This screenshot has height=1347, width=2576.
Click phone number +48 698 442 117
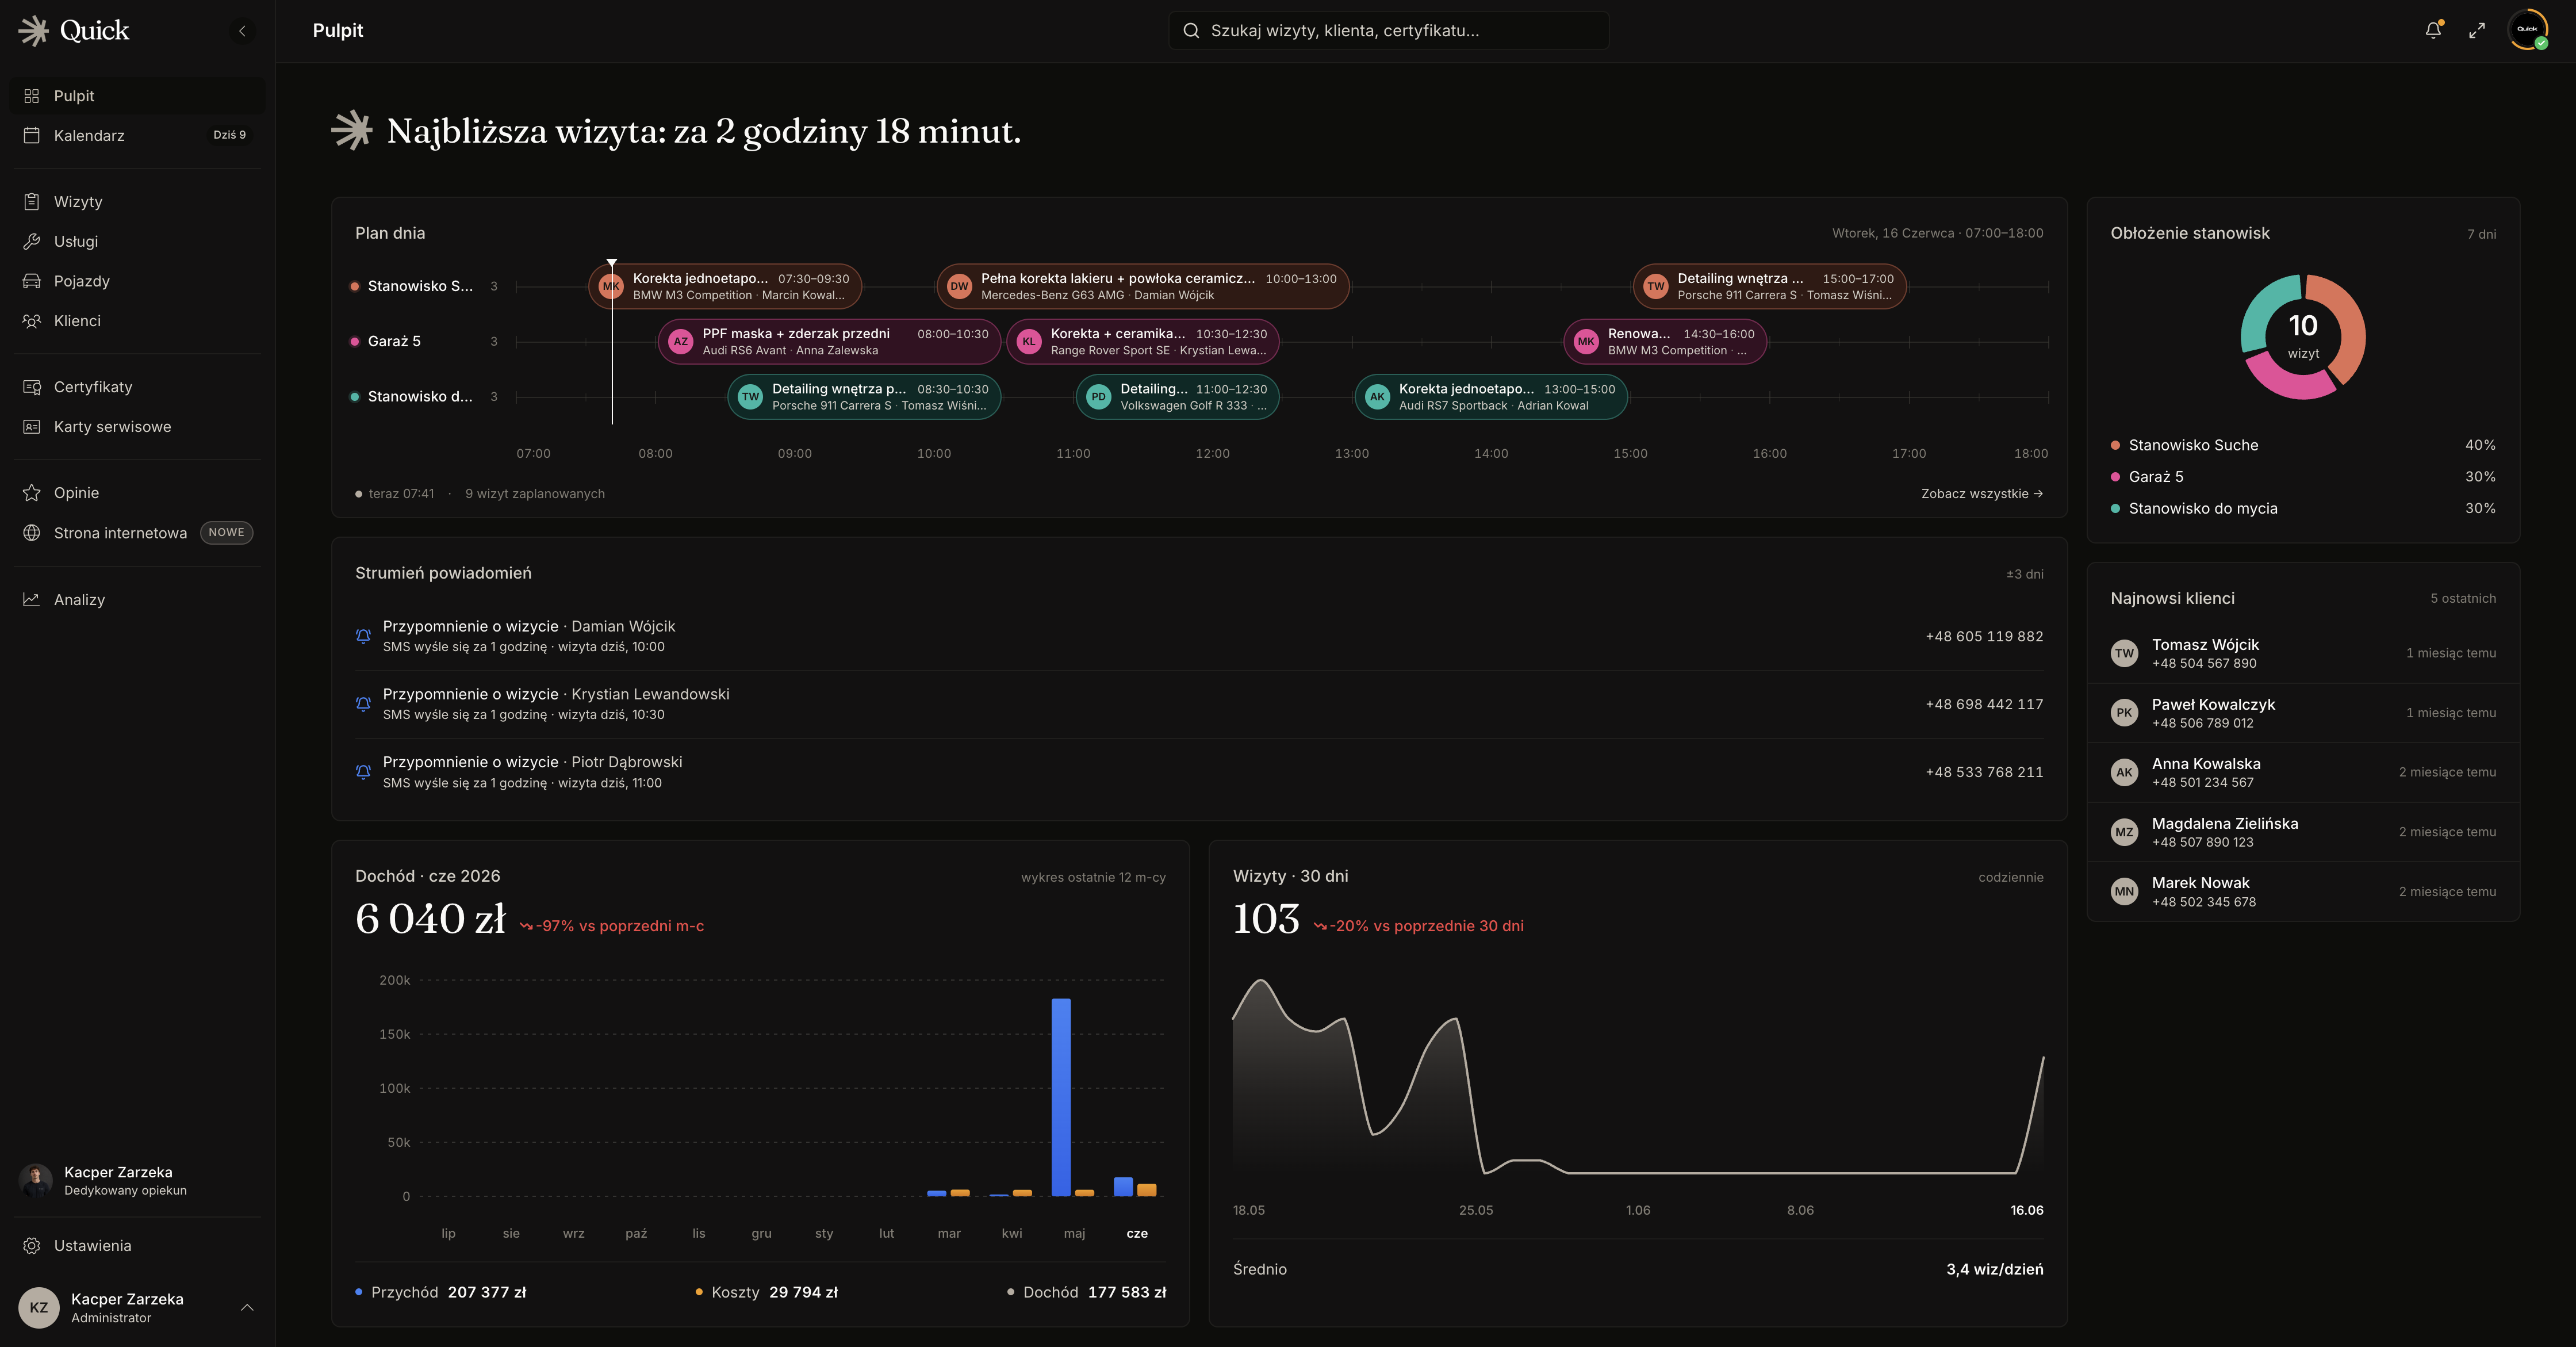pyautogui.click(x=1984, y=704)
